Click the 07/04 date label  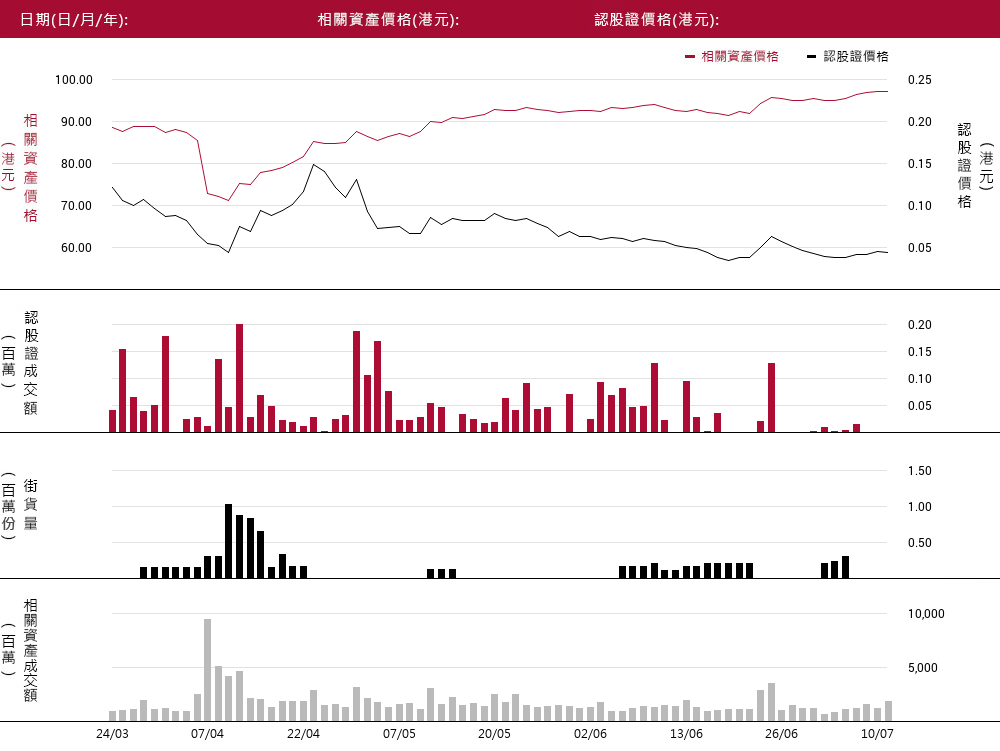[207, 734]
